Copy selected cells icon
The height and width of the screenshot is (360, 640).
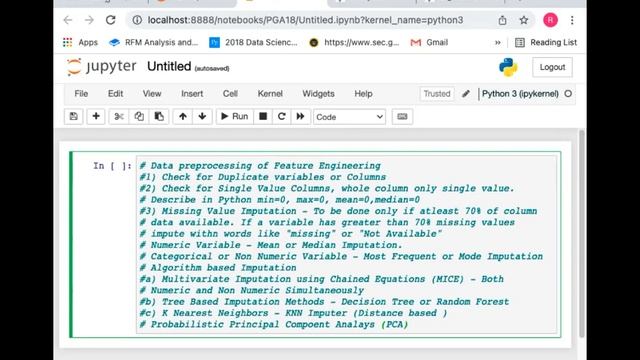(x=139, y=117)
